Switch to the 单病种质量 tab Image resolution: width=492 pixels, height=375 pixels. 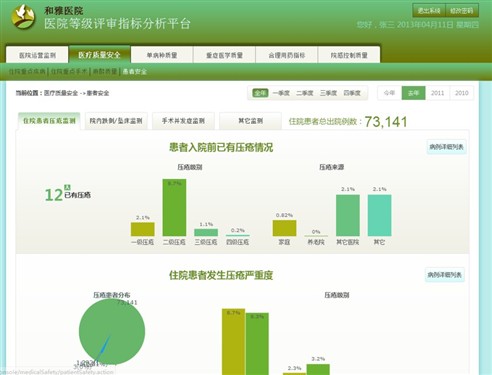pyautogui.click(x=162, y=55)
